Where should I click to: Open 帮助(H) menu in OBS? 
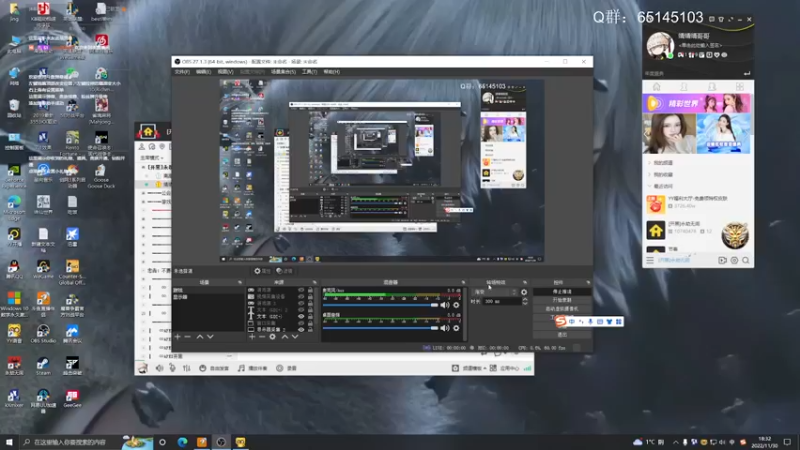point(332,72)
